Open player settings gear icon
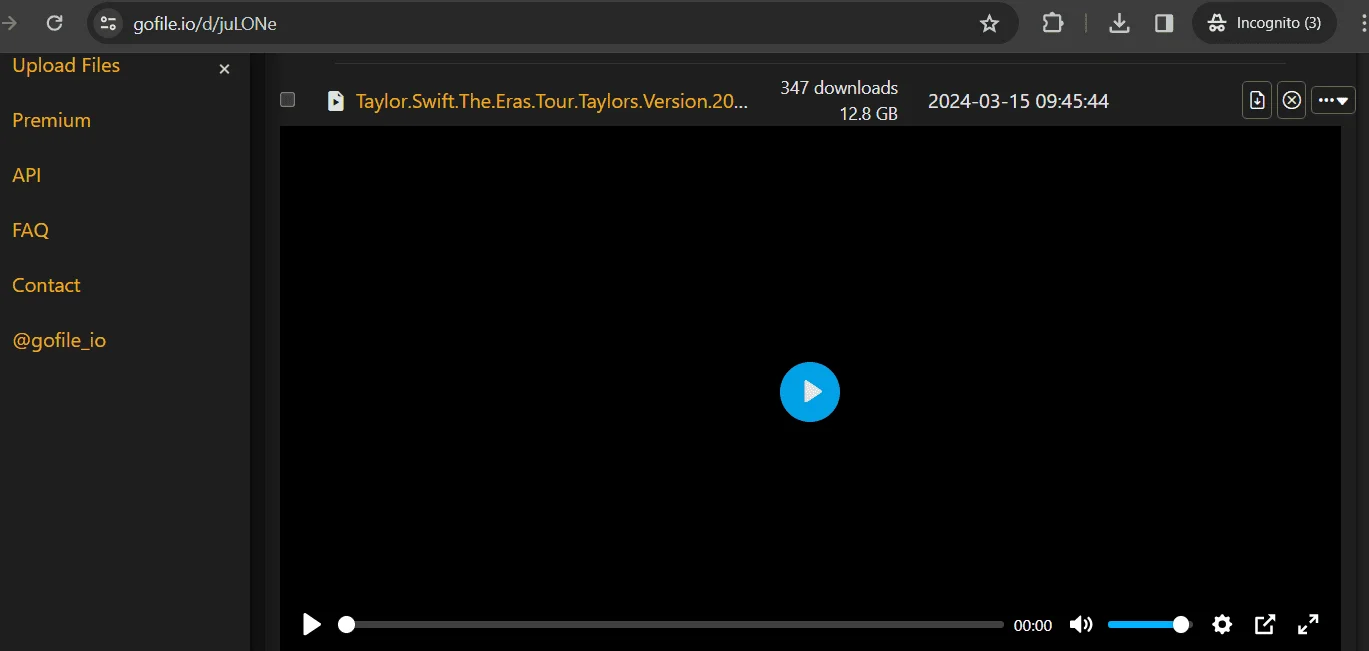The height and width of the screenshot is (651, 1369). click(1222, 625)
